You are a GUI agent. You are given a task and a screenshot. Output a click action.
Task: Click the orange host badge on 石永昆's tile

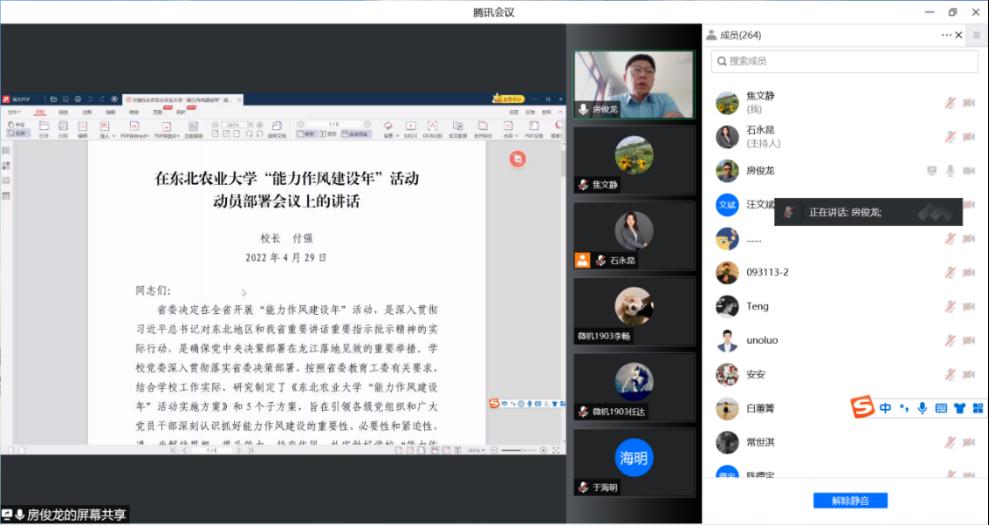(x=582, y=260)
